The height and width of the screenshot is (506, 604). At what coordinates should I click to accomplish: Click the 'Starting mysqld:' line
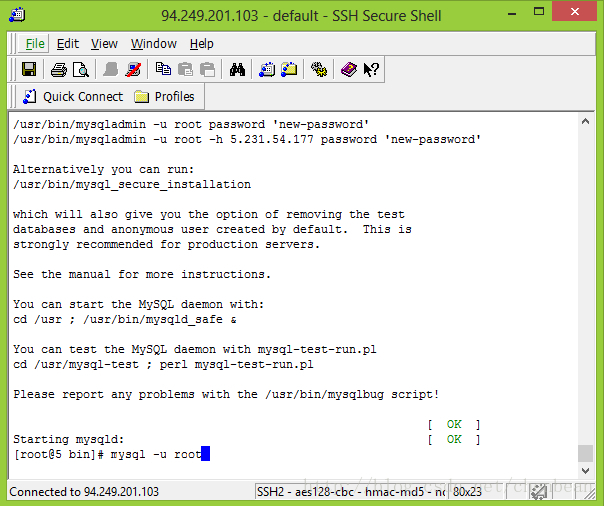click(69, 439)
